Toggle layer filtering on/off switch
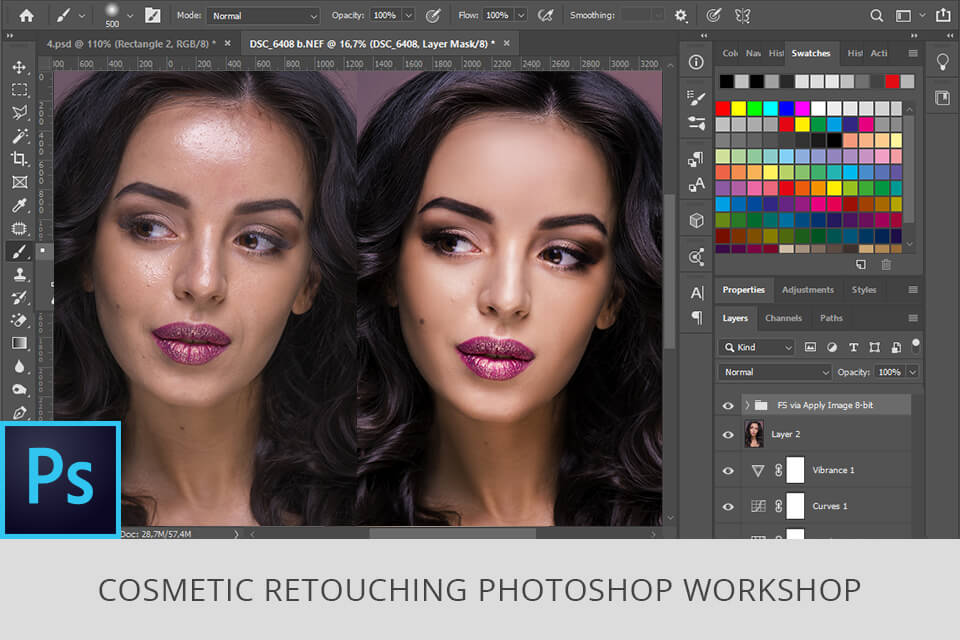The width and height of the screenshot is (960, 640). (916, 345)
